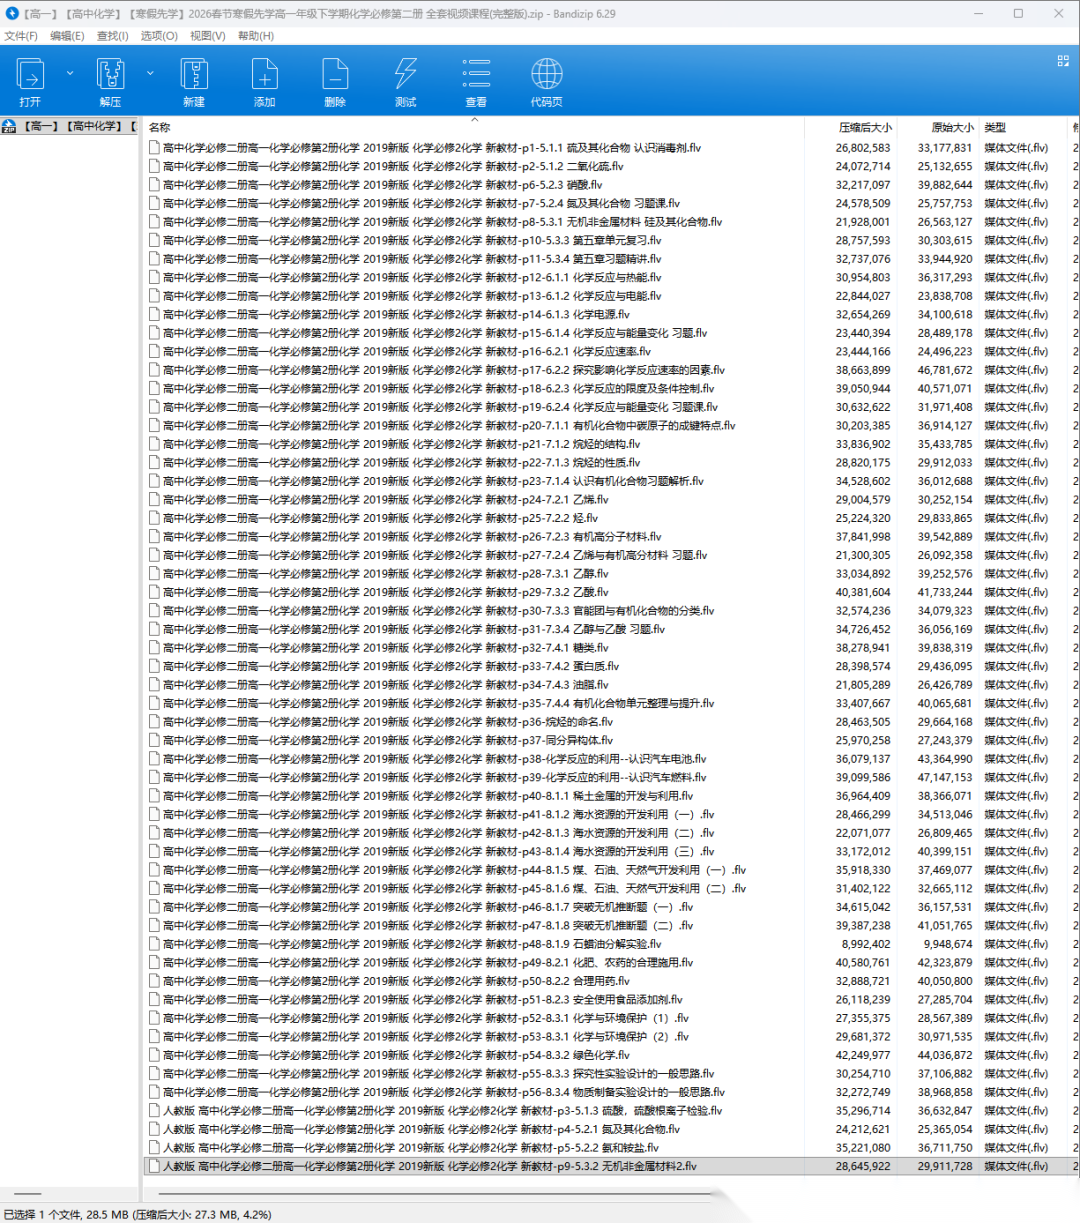Screen dimensions: 1080x1223
Task: Click the 代码页 (Codepage) globe icon
Action: tap(546, 81)
